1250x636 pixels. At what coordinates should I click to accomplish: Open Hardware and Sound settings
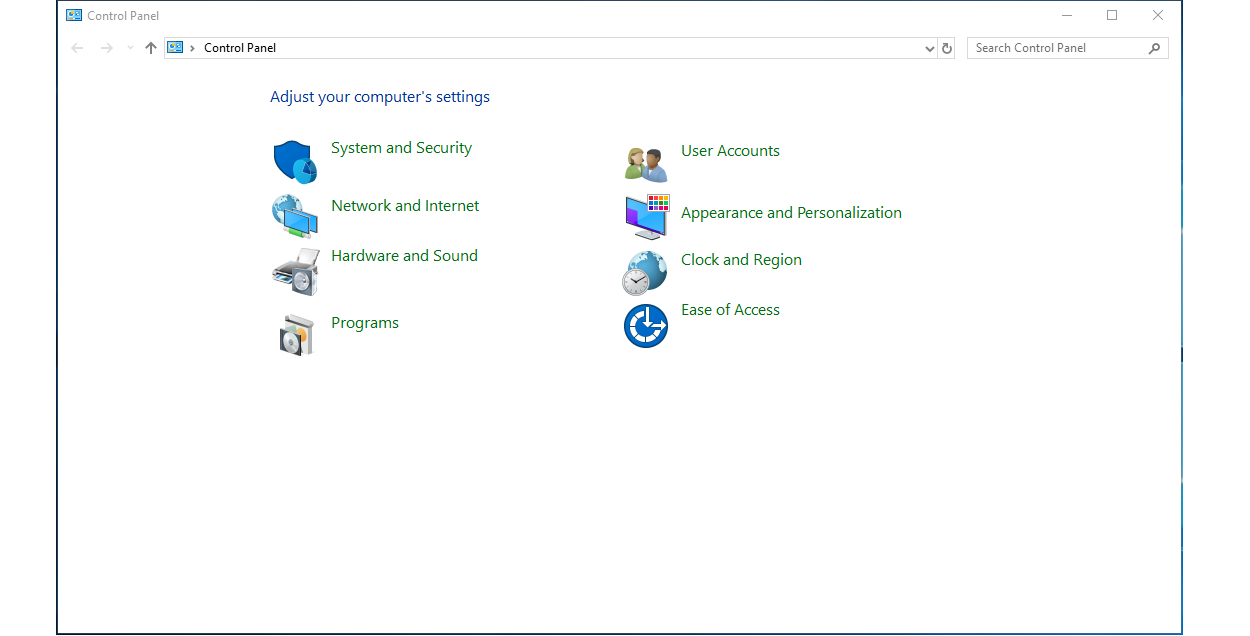pyautogui.click(x=404, y=255)
